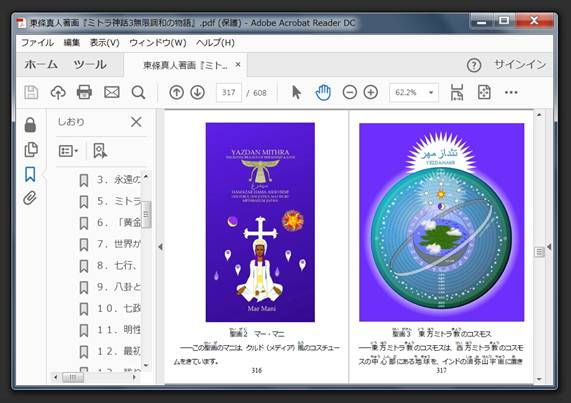This screenshot has width=571, height=403.
Task: Open the help question mark icon
Action: click(474, 65)
